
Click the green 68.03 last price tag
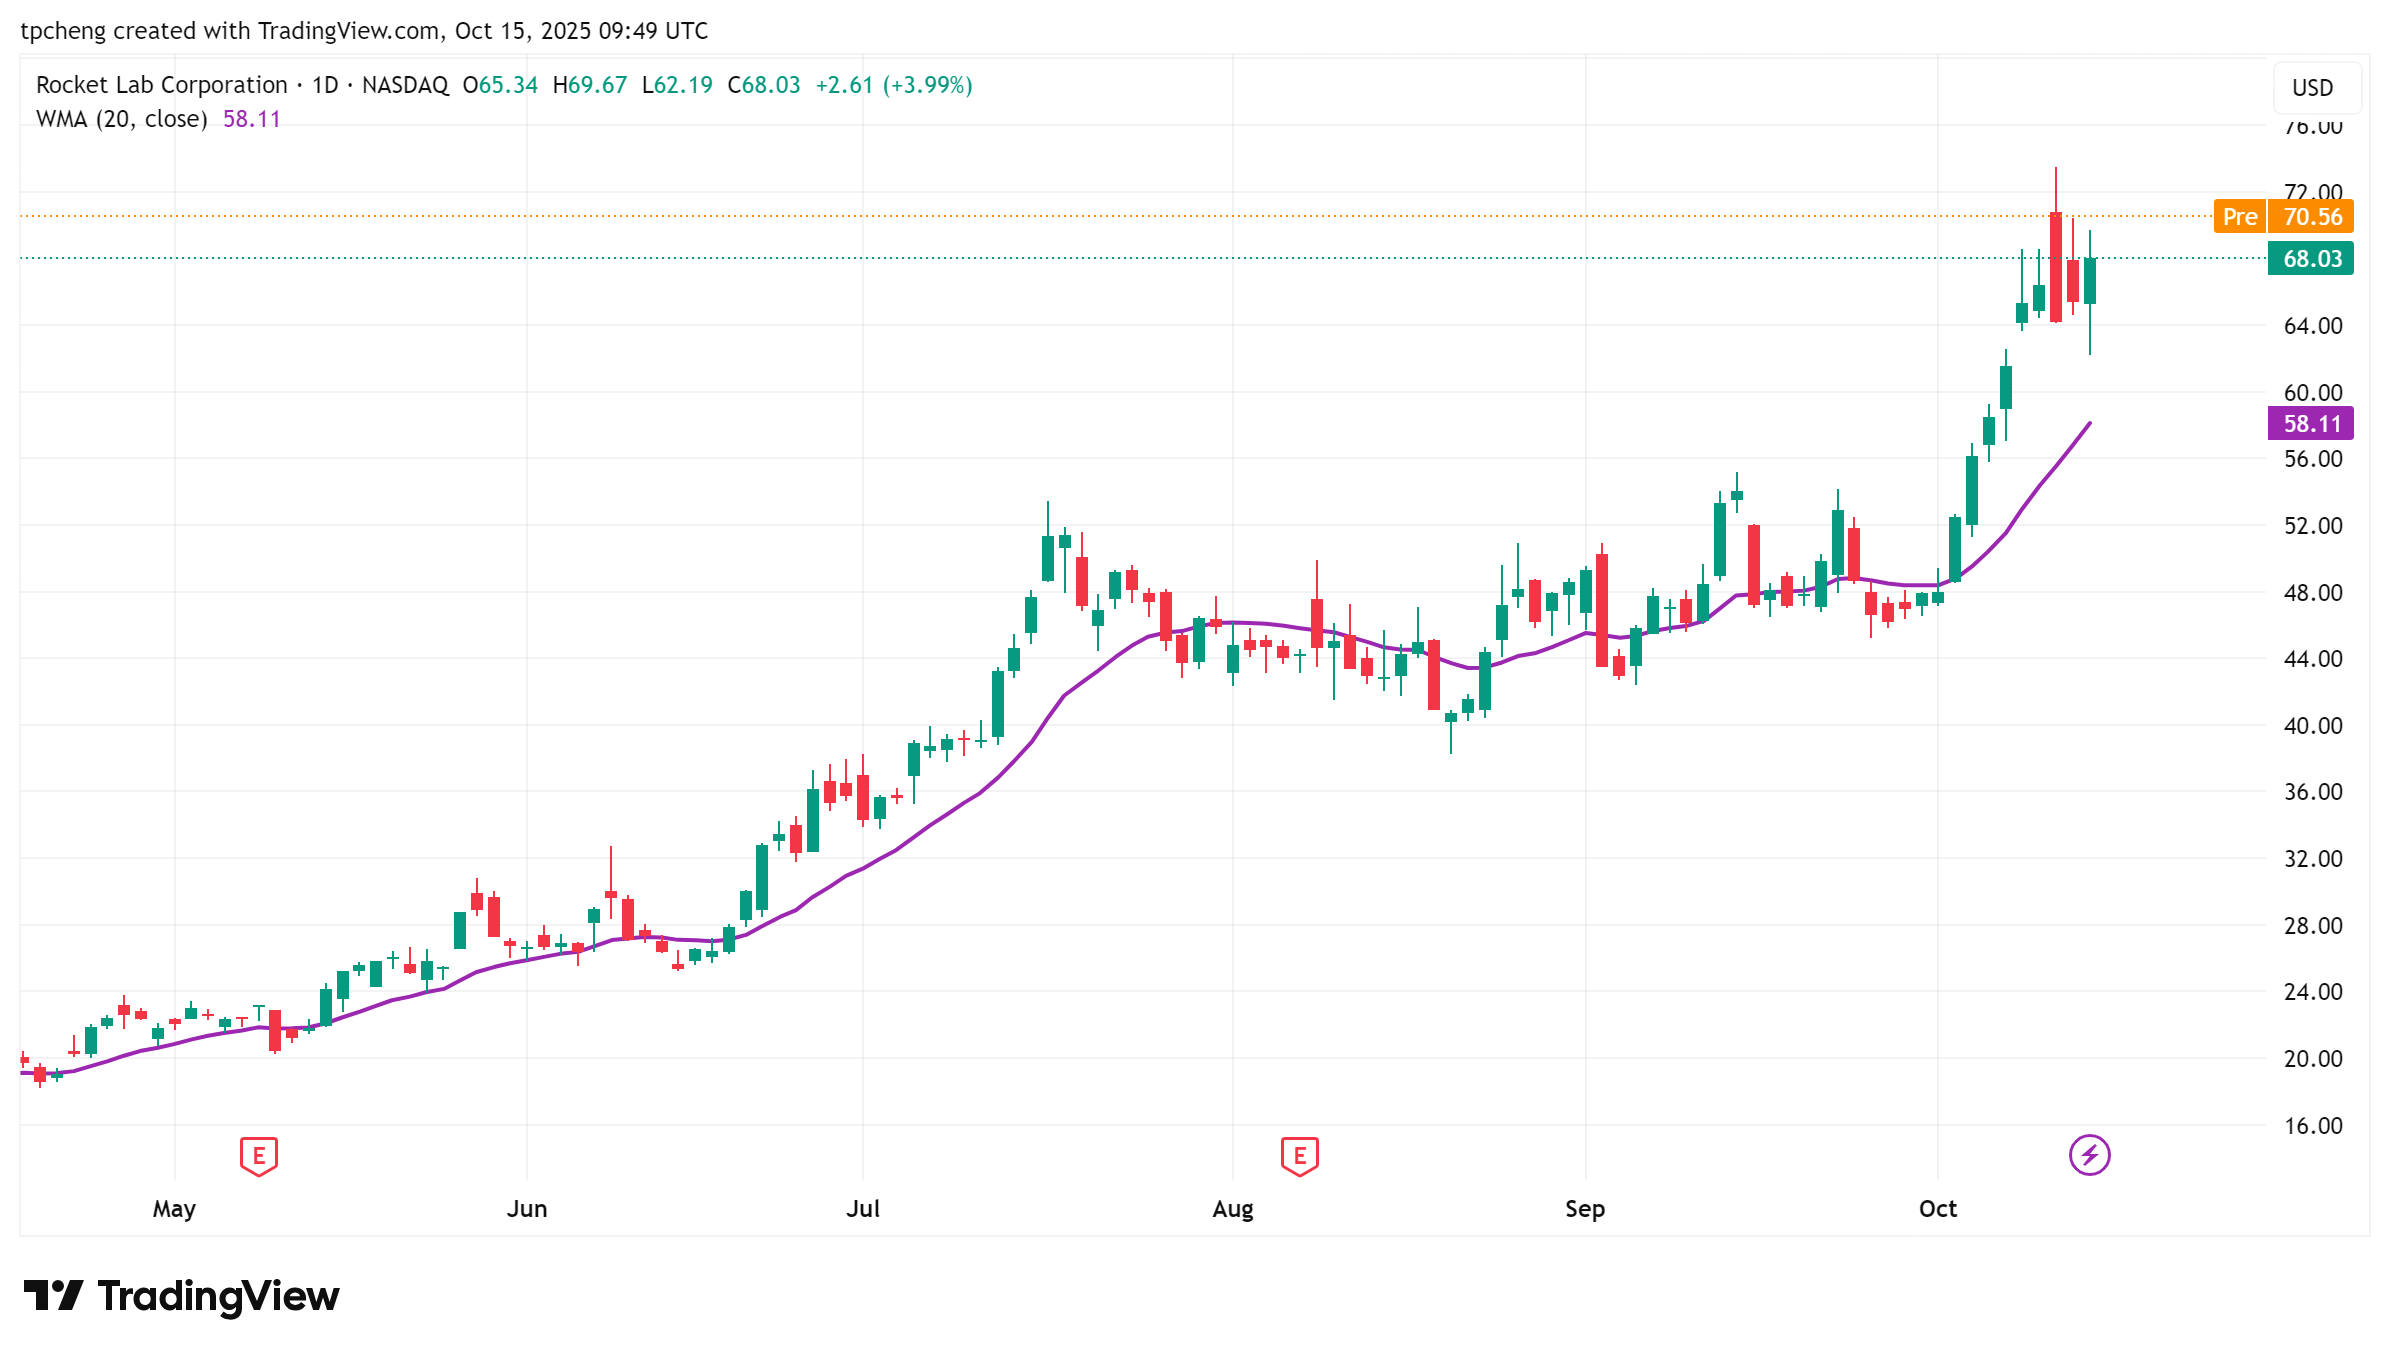click(x=2311, y=259)
